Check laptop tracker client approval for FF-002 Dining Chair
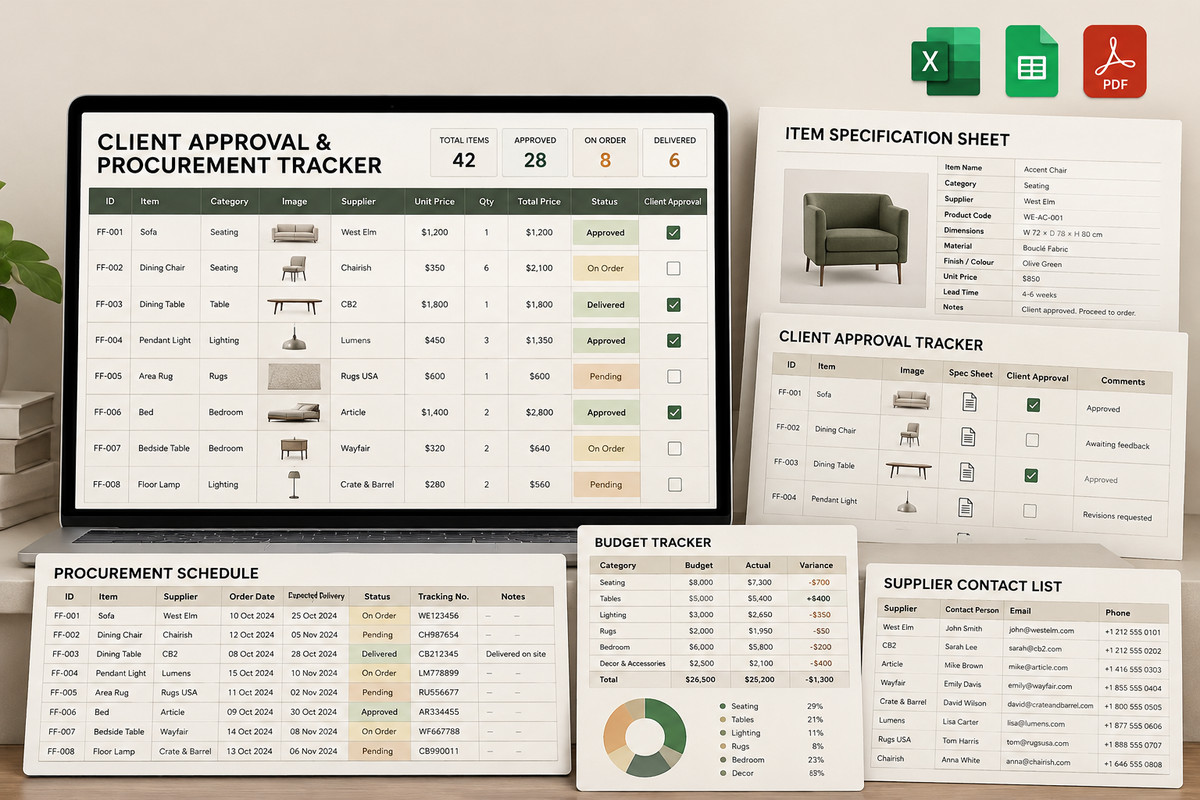This screenshot has width=1200, height=800. click(674, 268)
